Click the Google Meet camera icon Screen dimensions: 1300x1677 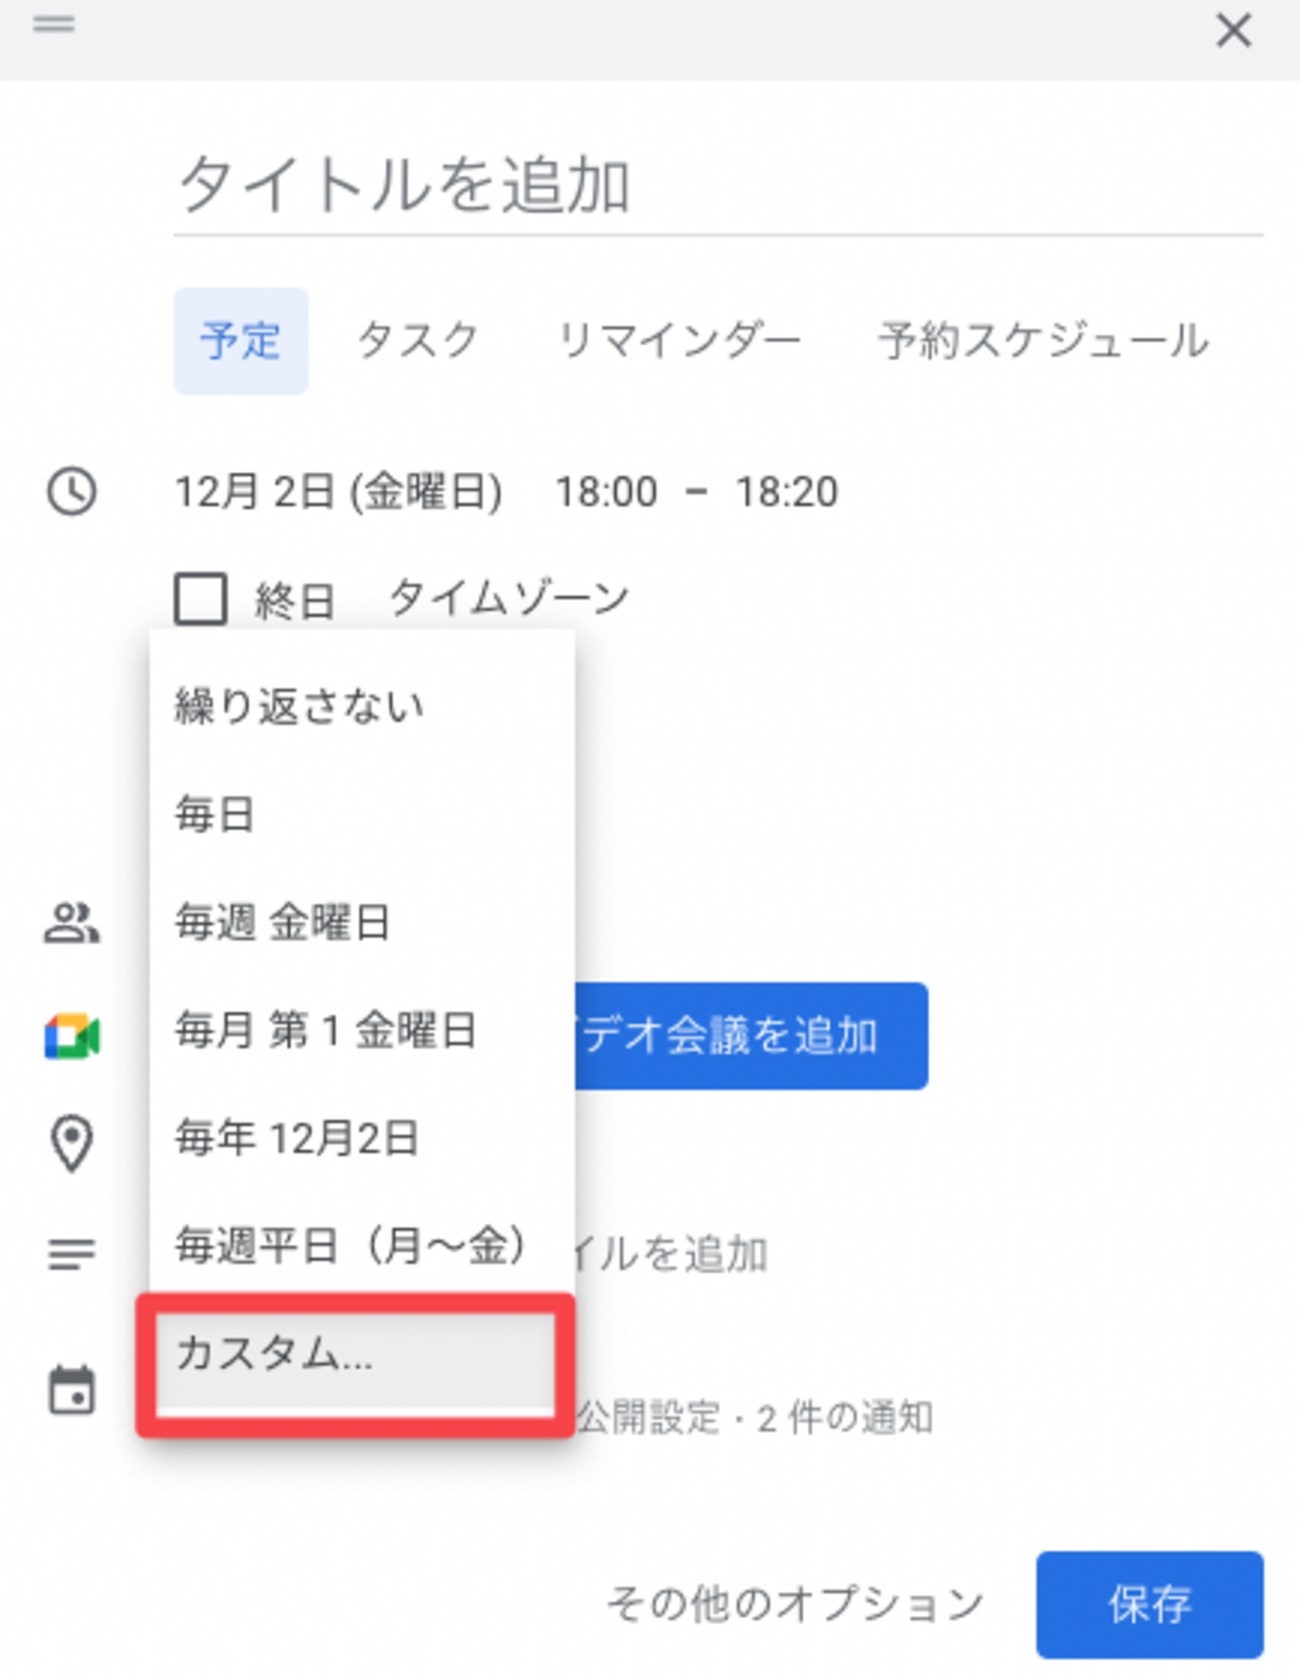coord(72,1036)
